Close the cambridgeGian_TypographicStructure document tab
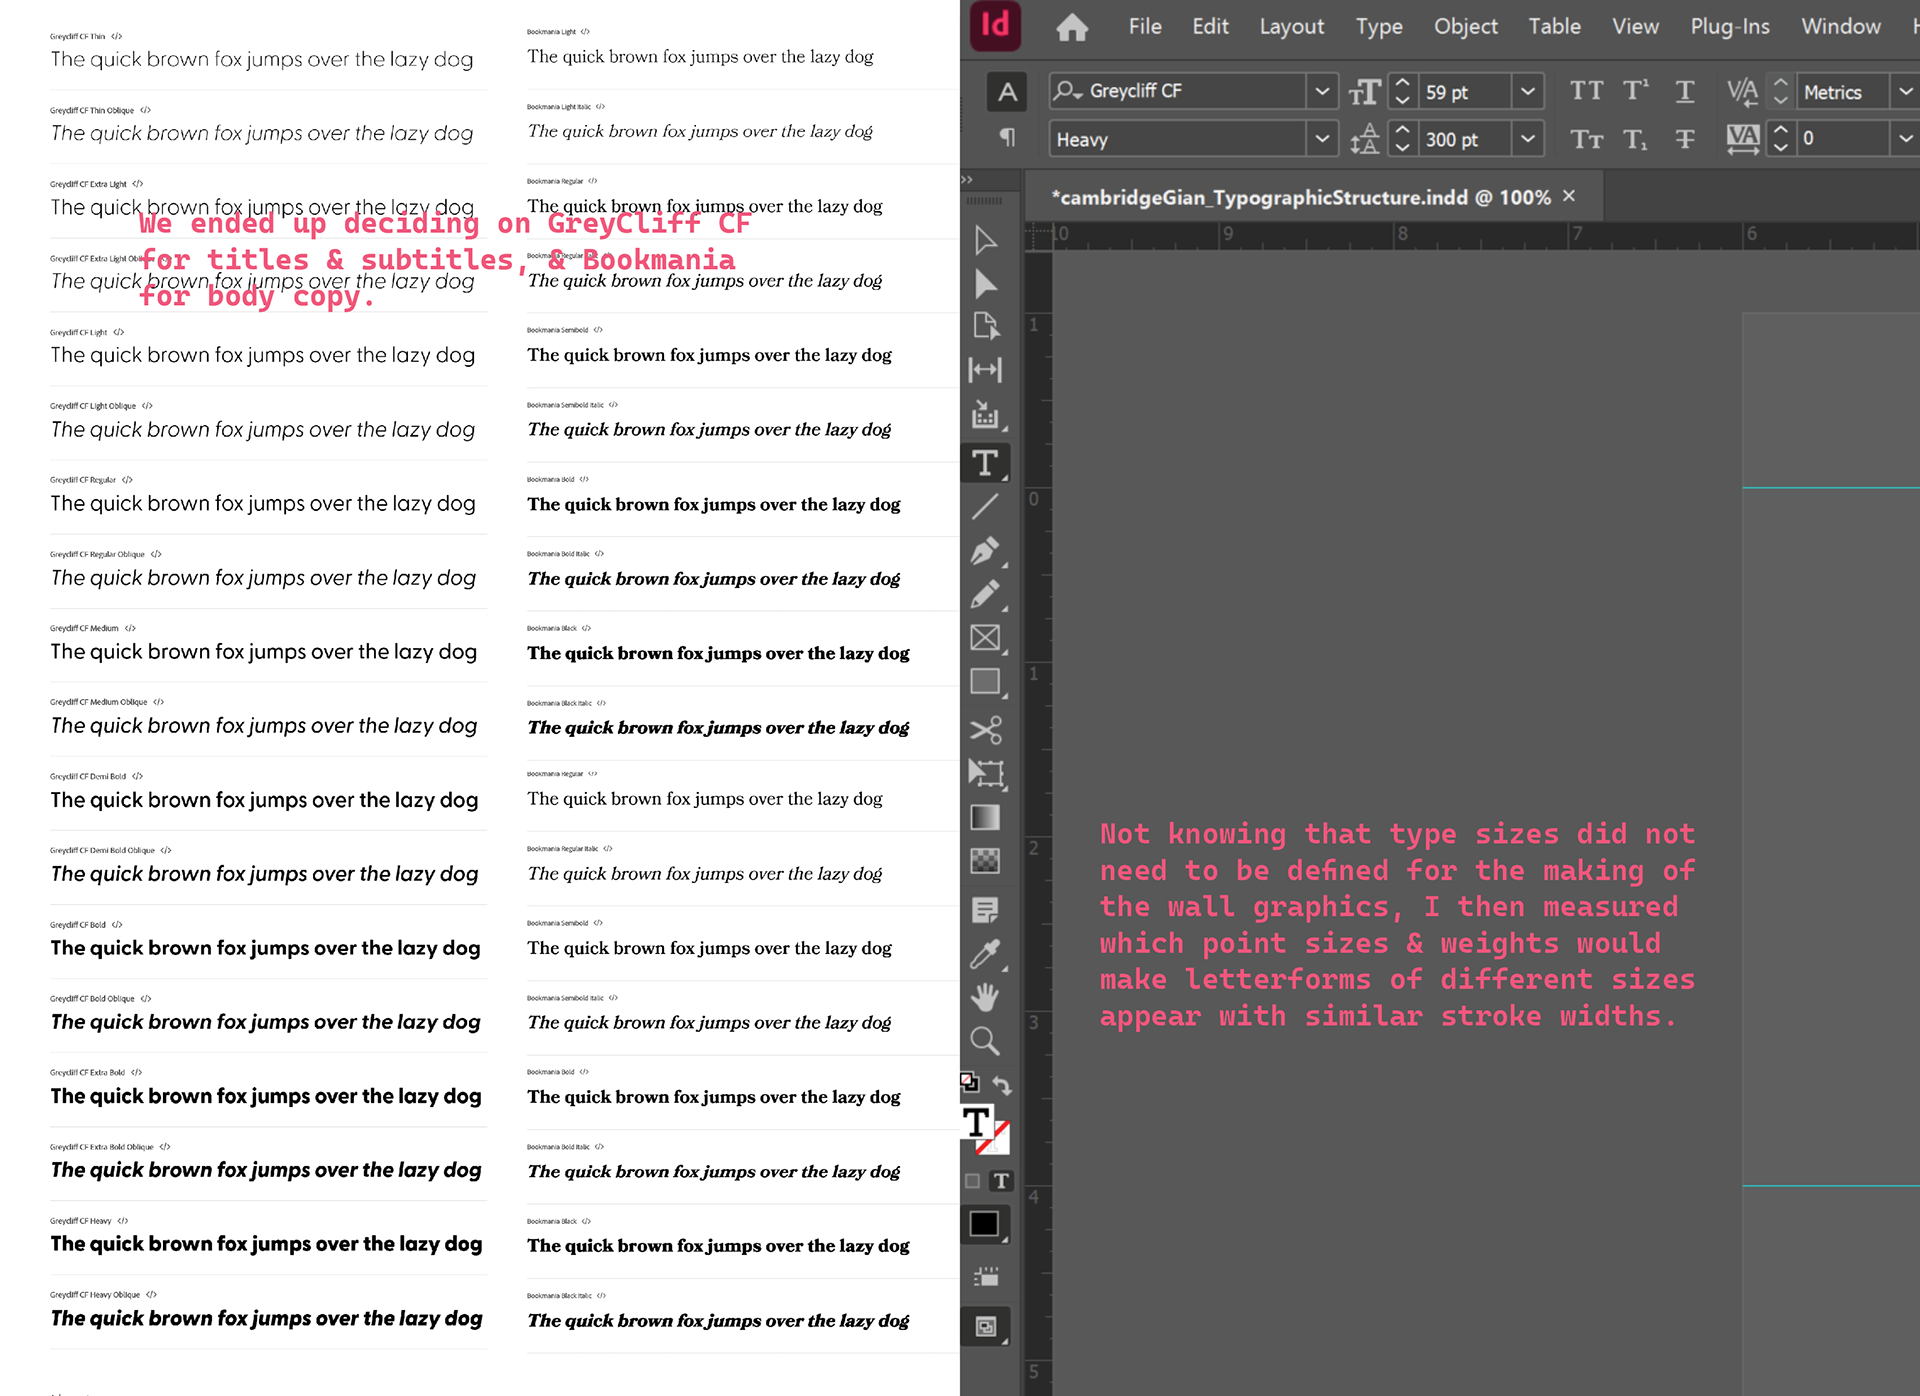1920x1396 pixels. pyautogui.click(x=1569, y=196)
